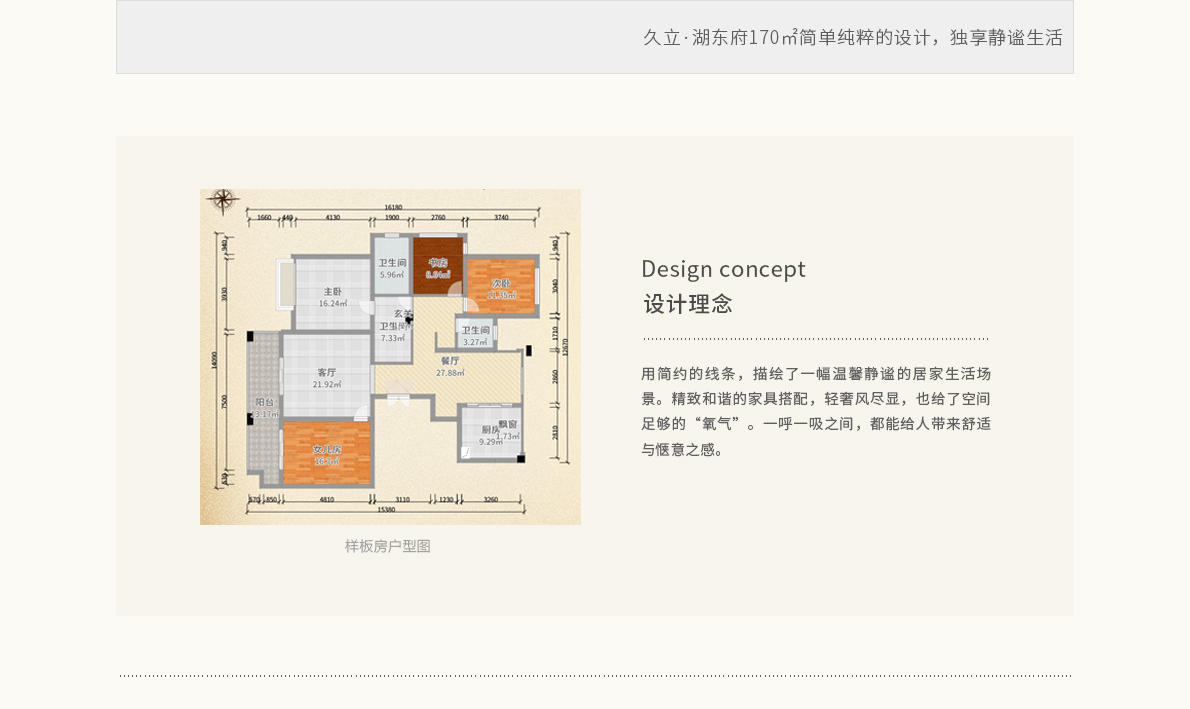Click the 7.33㎡ bathroom below 玄关

pos(393,332)
